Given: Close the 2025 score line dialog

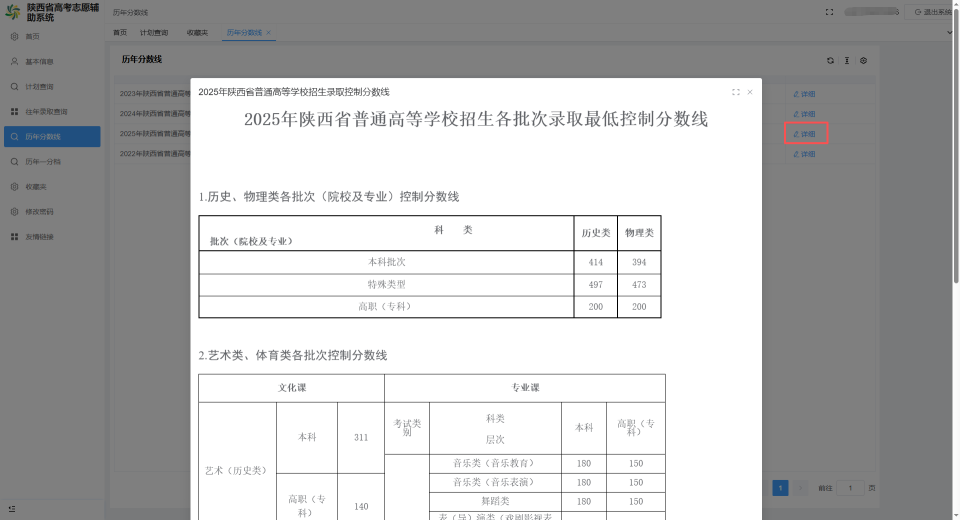Looking at the screenshot, I should pos(750,92).
